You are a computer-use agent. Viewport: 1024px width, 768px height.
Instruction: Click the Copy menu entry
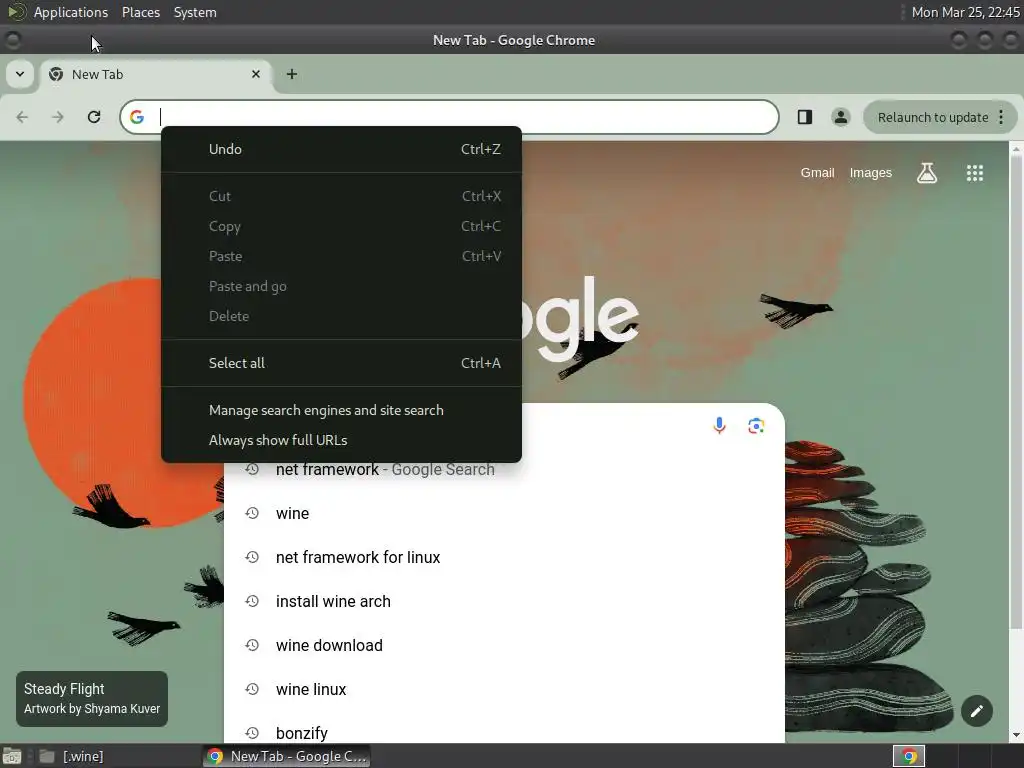(x=341, y=226)
